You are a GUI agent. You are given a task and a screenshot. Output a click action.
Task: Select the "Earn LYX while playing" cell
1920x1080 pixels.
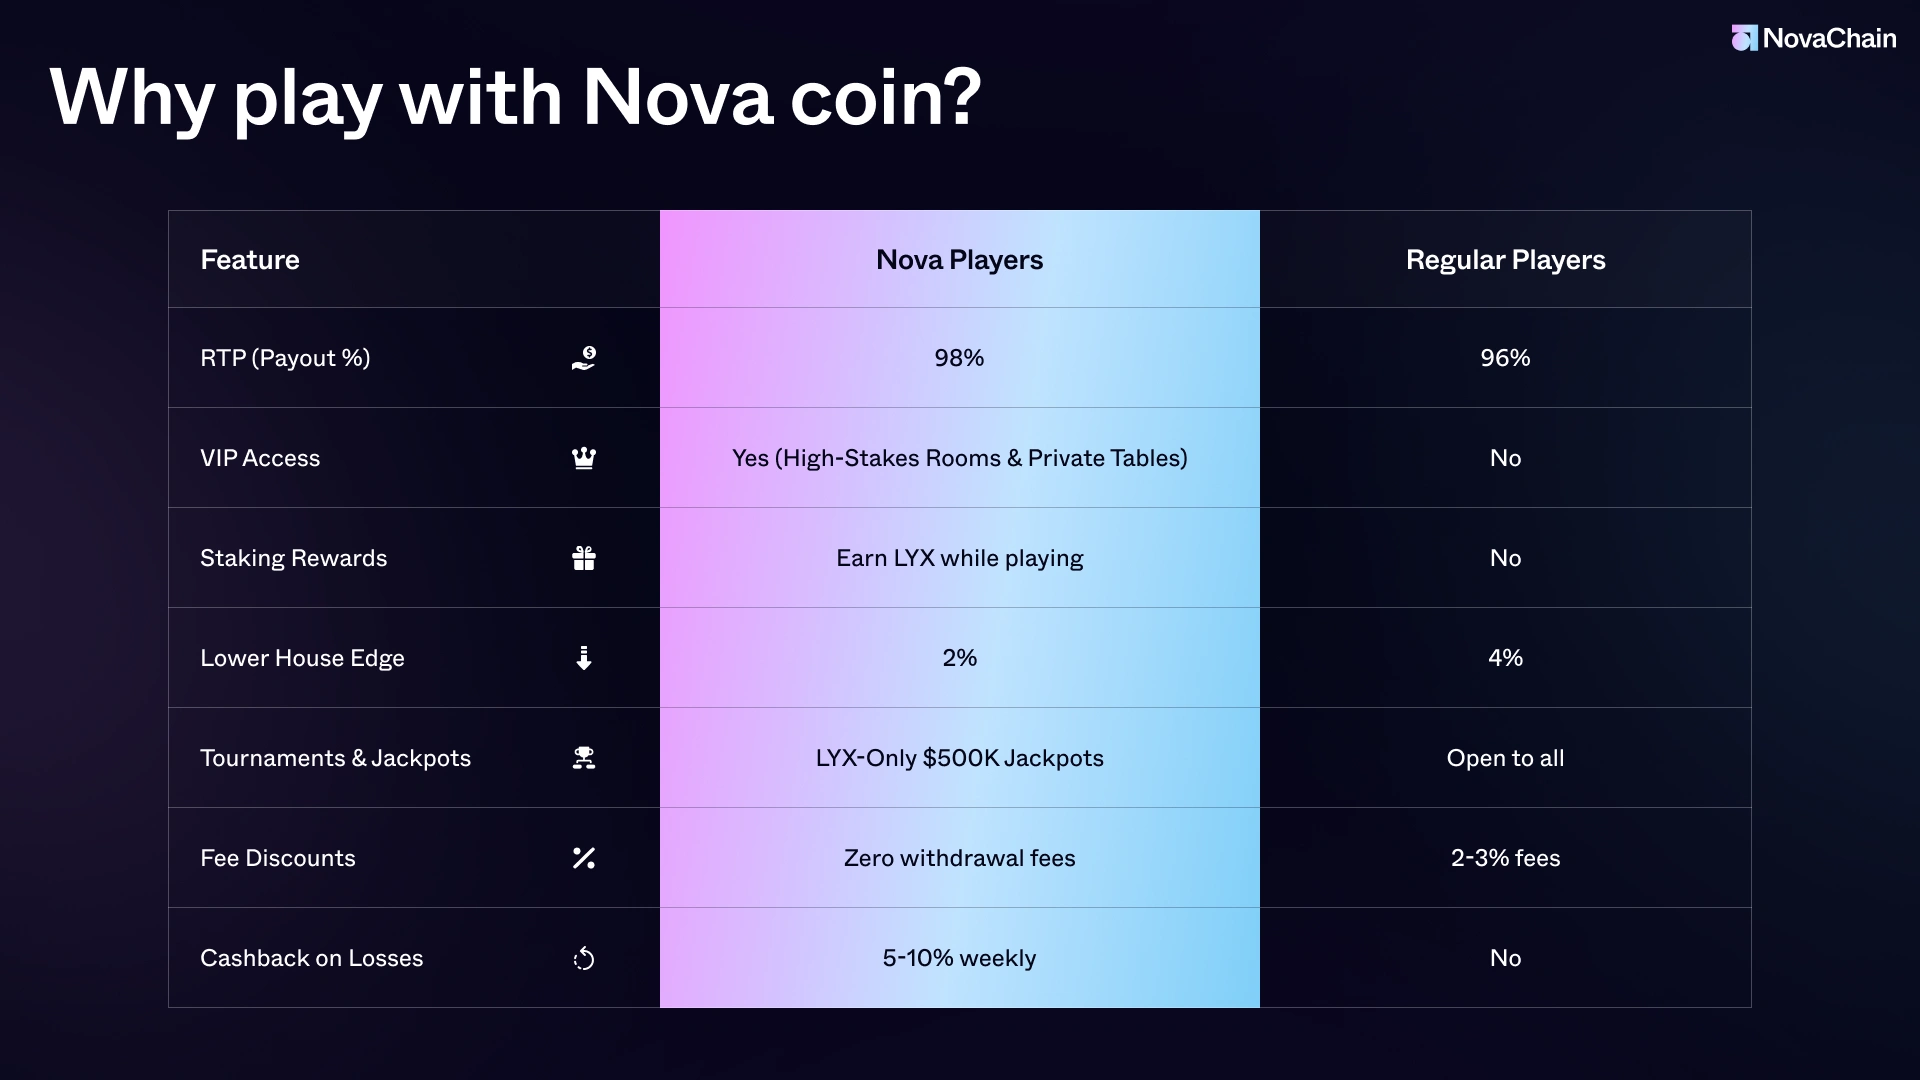click(x=959, y=558)
